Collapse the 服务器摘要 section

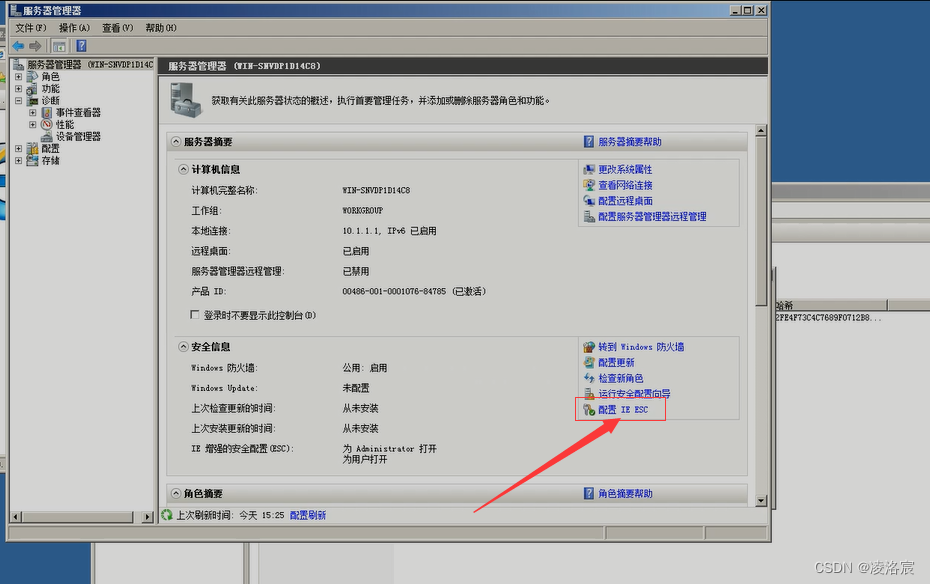pyautogui.click(x=176, y=142)
